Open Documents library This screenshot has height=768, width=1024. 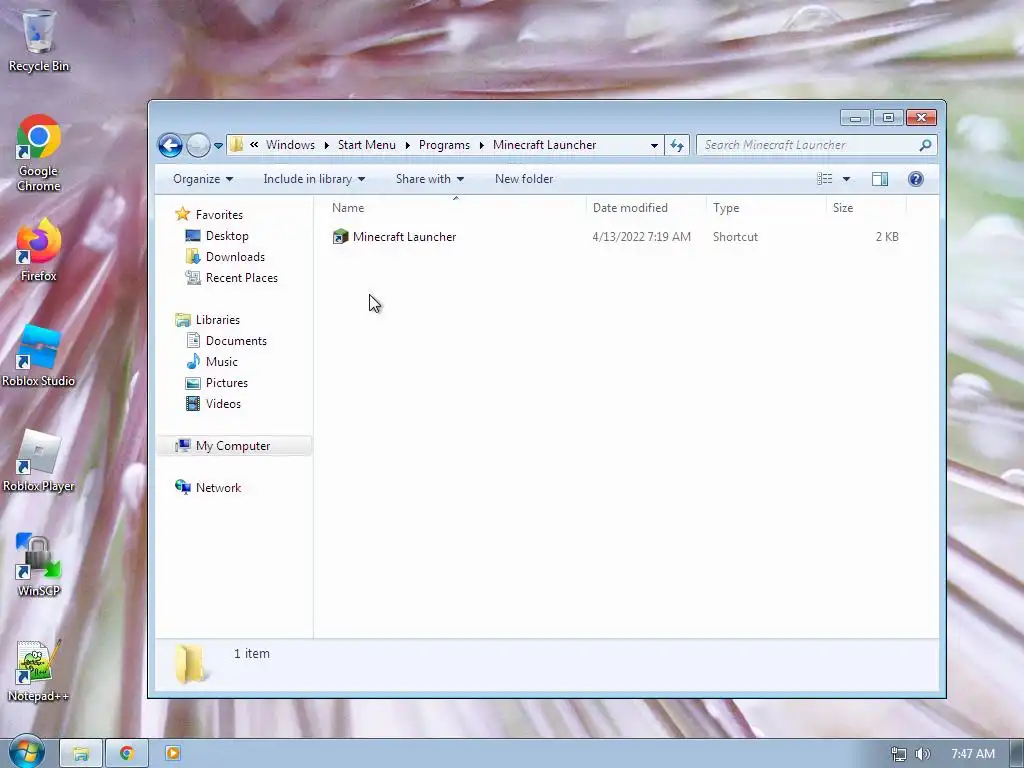[x=236, y=341]
